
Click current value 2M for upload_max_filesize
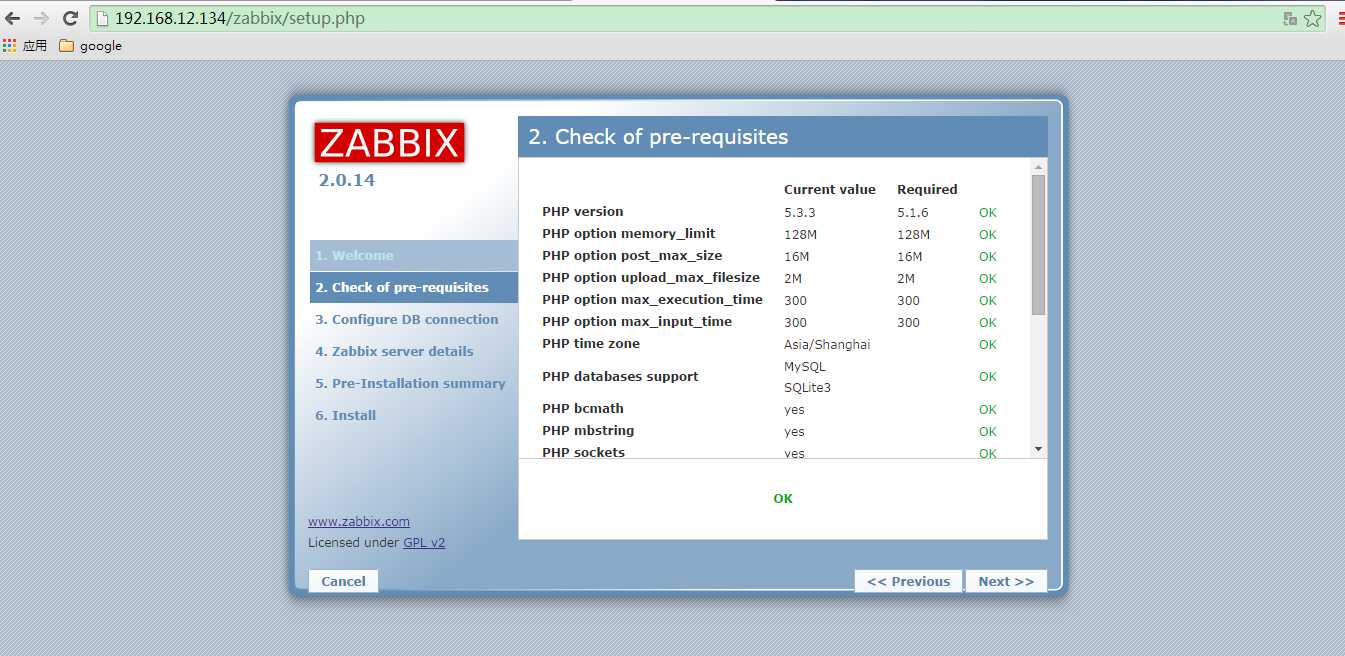click(x=793, y=279)
